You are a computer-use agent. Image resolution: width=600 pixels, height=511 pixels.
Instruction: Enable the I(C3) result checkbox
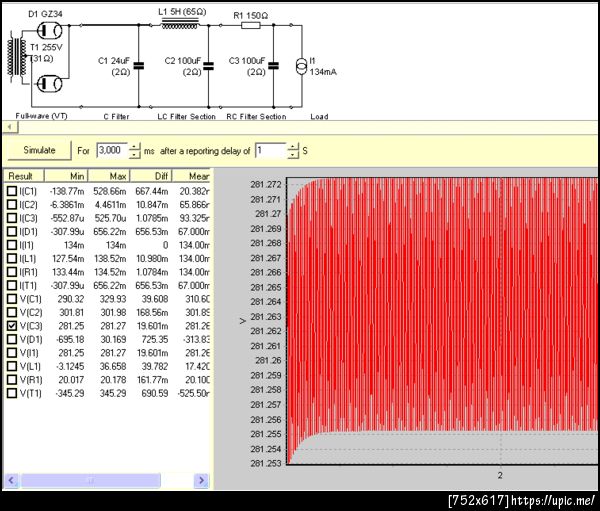pos(12,218)
